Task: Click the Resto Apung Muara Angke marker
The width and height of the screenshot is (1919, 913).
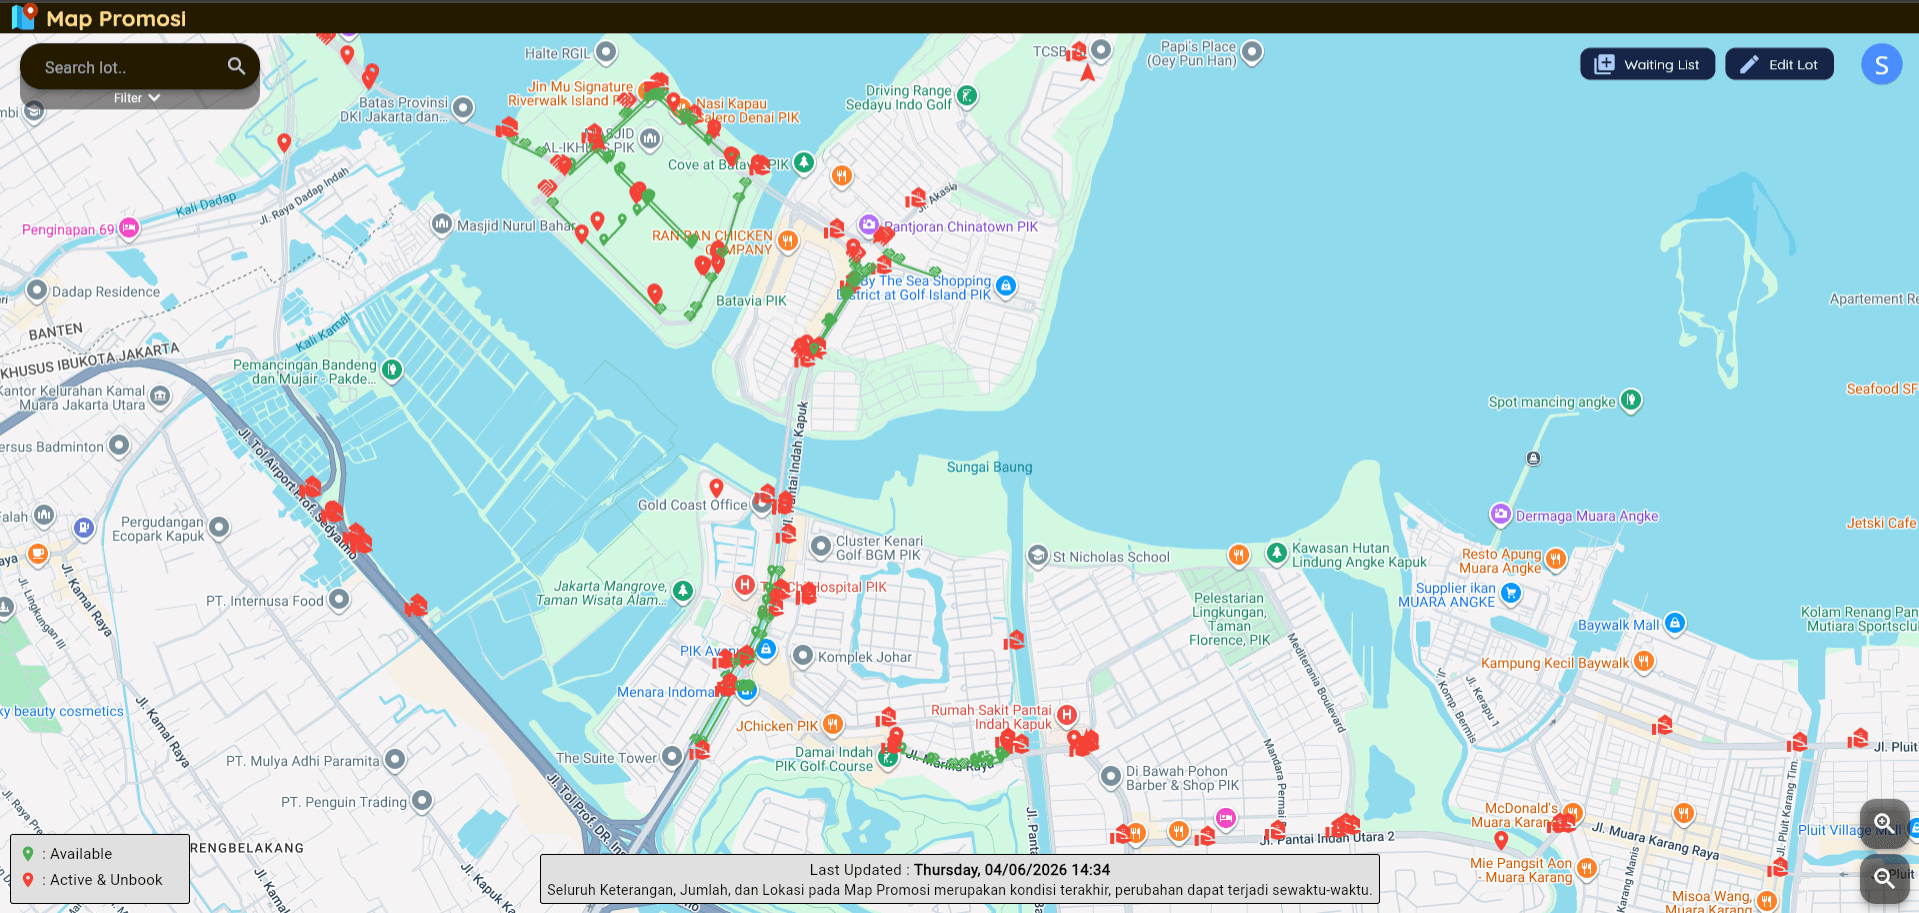Action: click(x=1556, y=559)
